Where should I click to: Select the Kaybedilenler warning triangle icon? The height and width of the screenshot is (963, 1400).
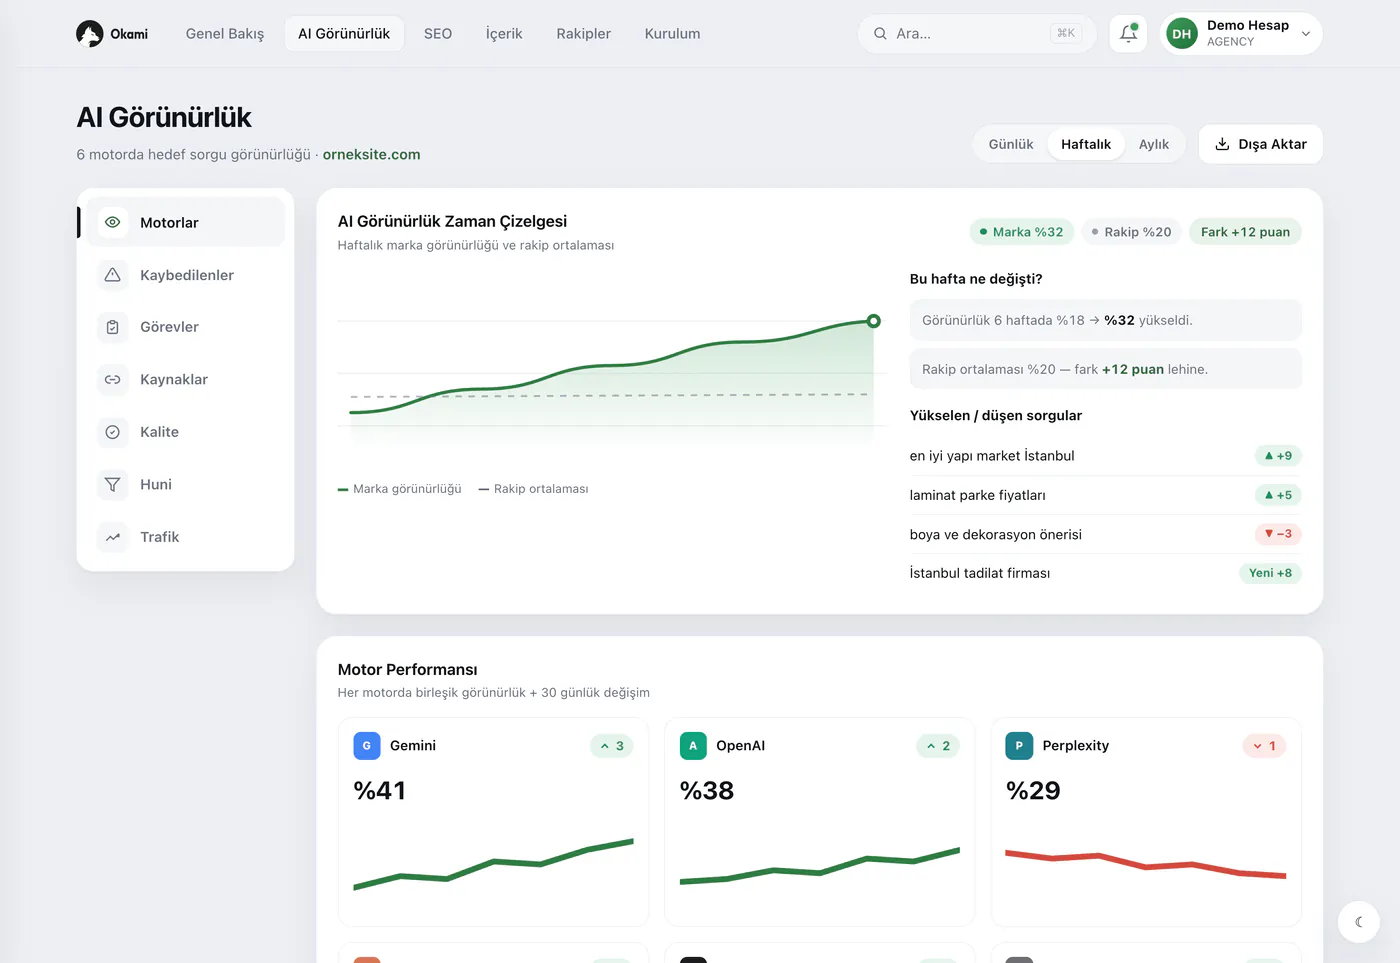click(x=113, y=275)
